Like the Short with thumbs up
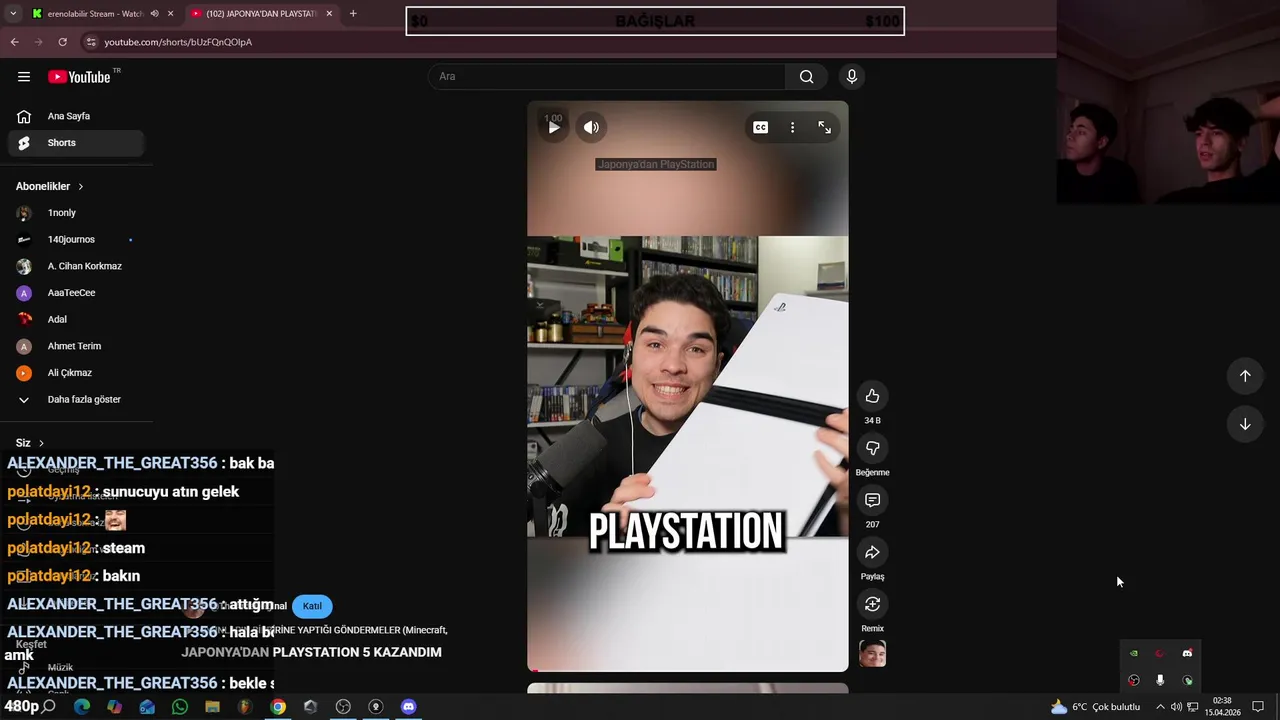Viewport: 1280px width, 720px height. click(872, 396)
